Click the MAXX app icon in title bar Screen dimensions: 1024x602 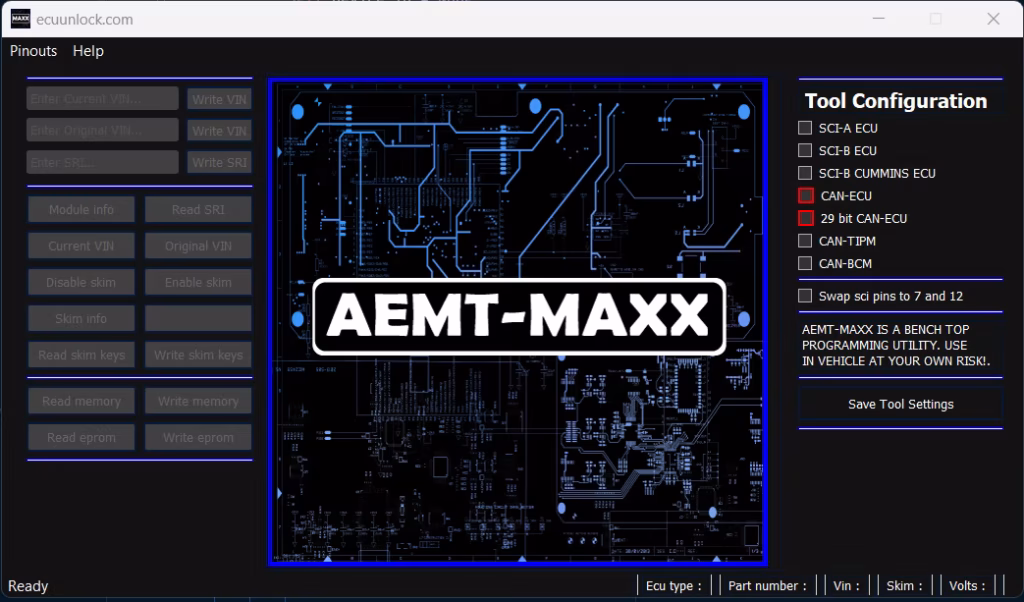20,19
